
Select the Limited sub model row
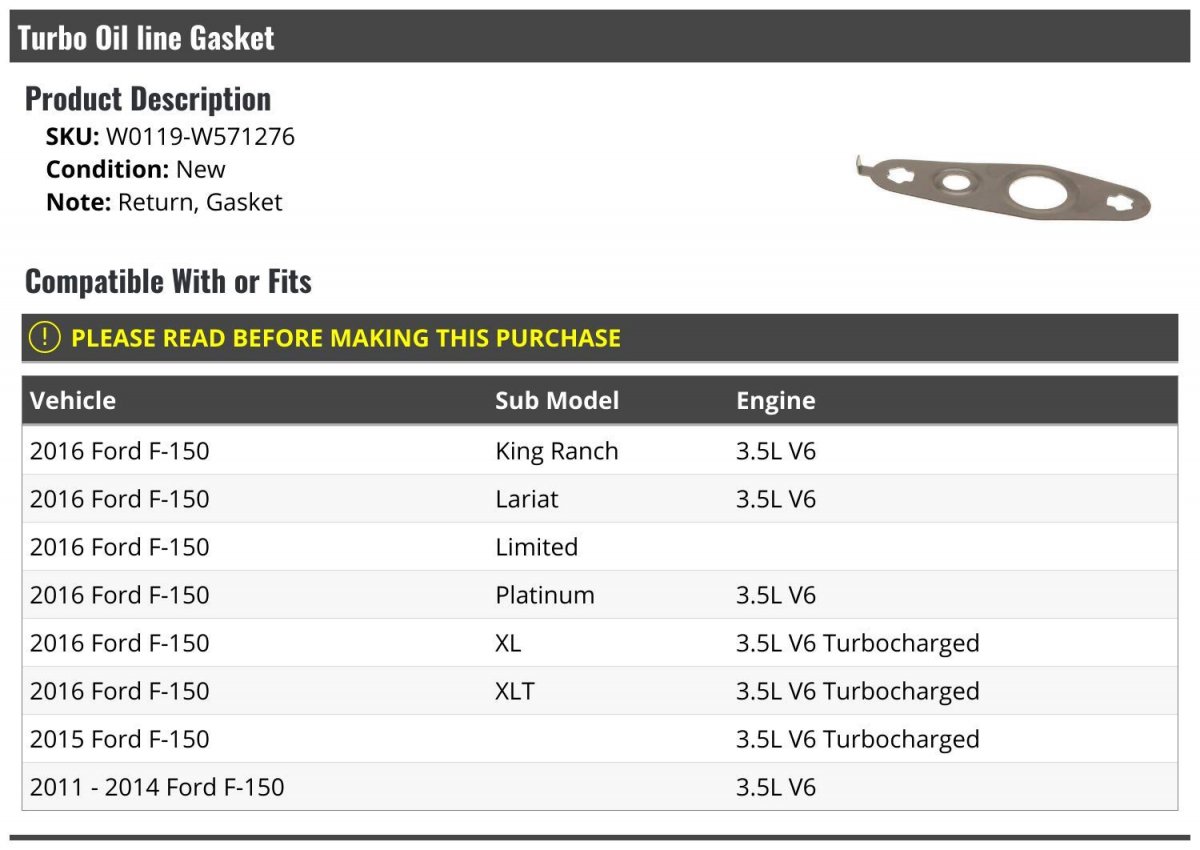coord(600,547)
